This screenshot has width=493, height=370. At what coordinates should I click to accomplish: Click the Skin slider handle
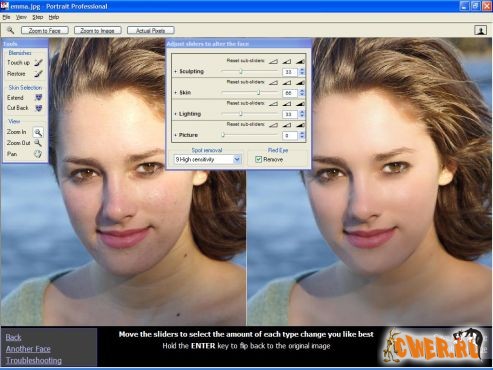click(x=258, y=92)
